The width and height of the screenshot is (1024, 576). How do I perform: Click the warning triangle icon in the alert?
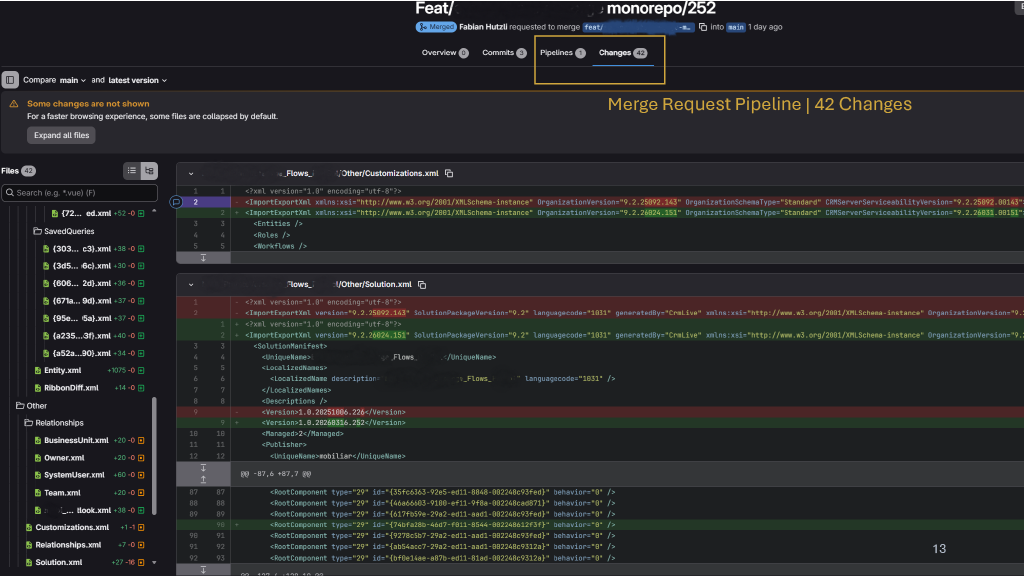point(14,104)
